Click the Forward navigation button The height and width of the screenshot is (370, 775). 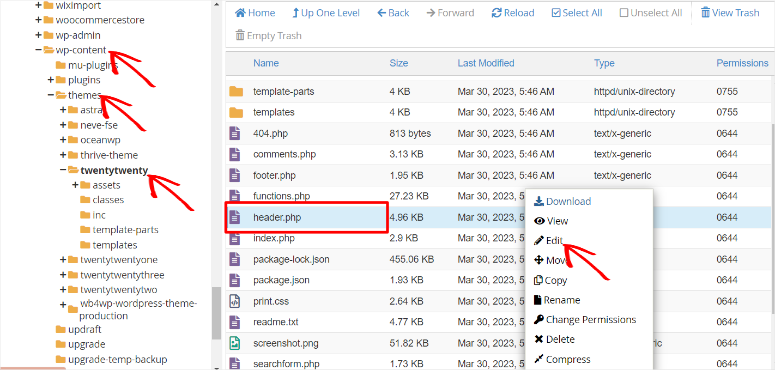pyautogui.click(x=450, y=13)
